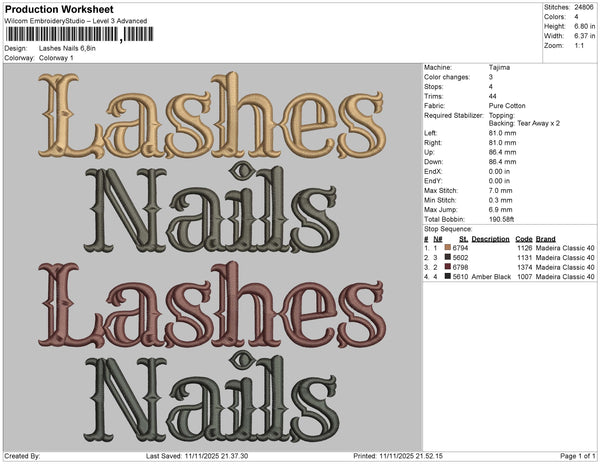Click thread code '1131' in stop 2 row

(525, 257)
